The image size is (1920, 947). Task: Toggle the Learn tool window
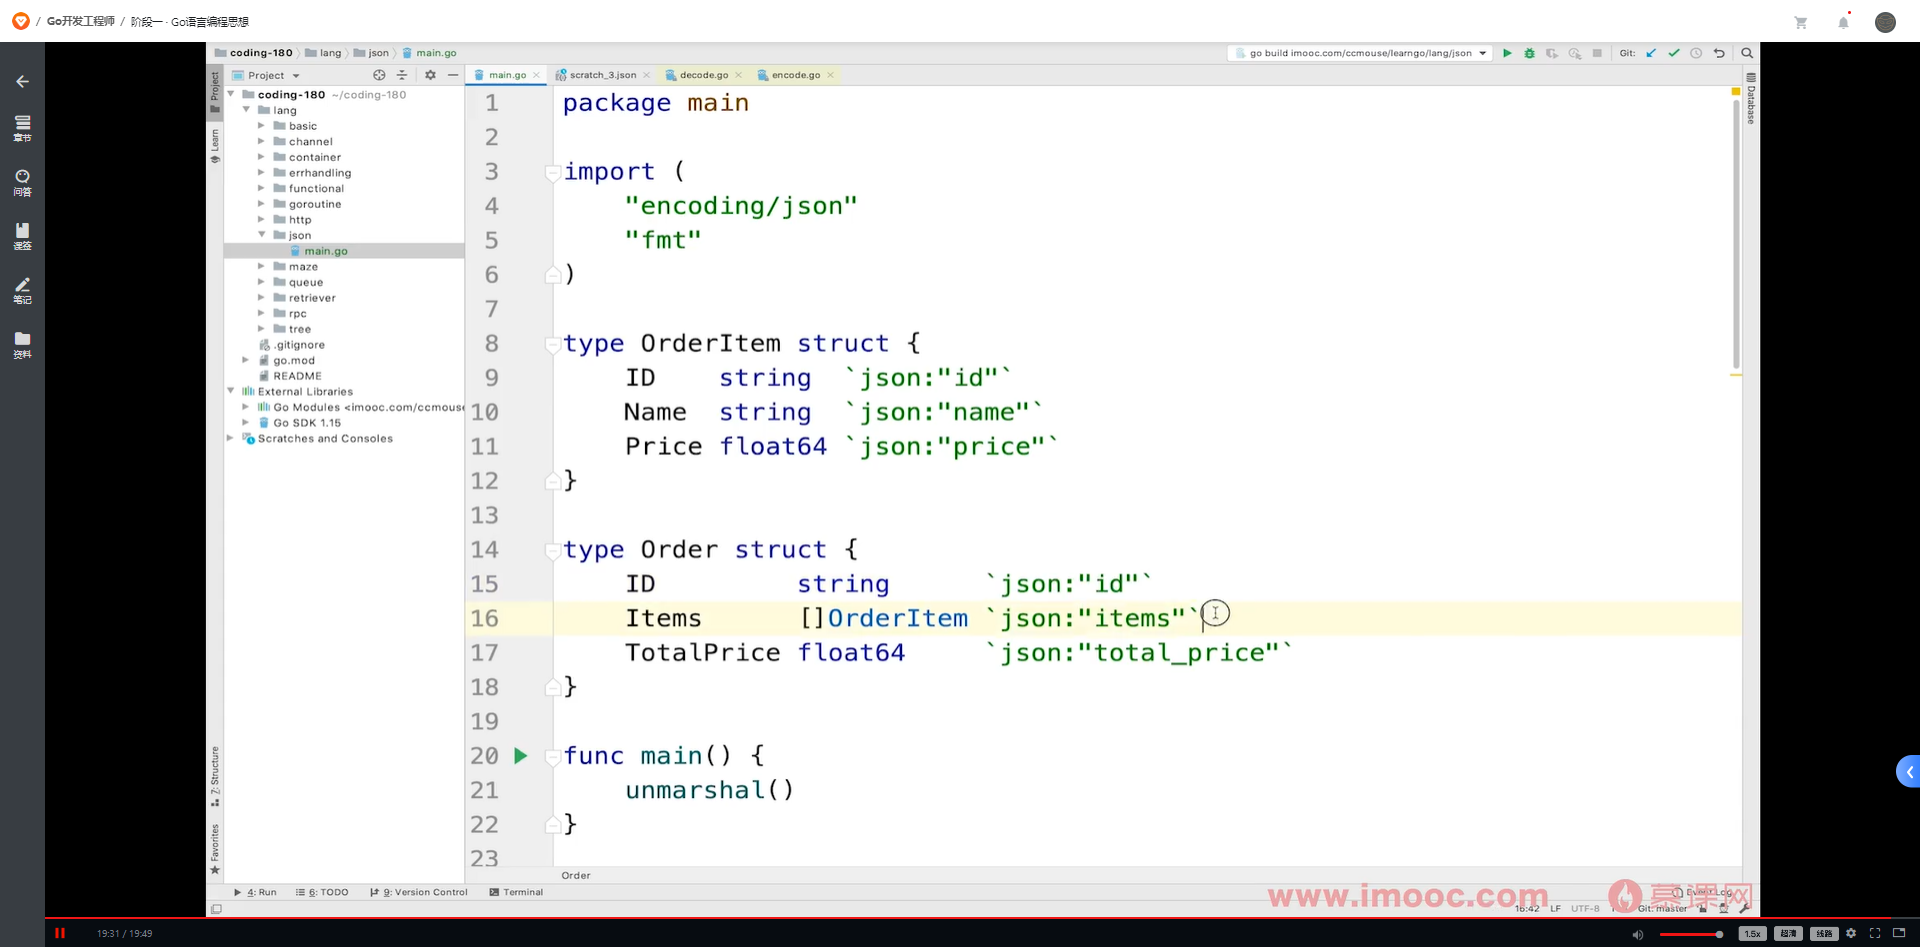tap(215, 146)
